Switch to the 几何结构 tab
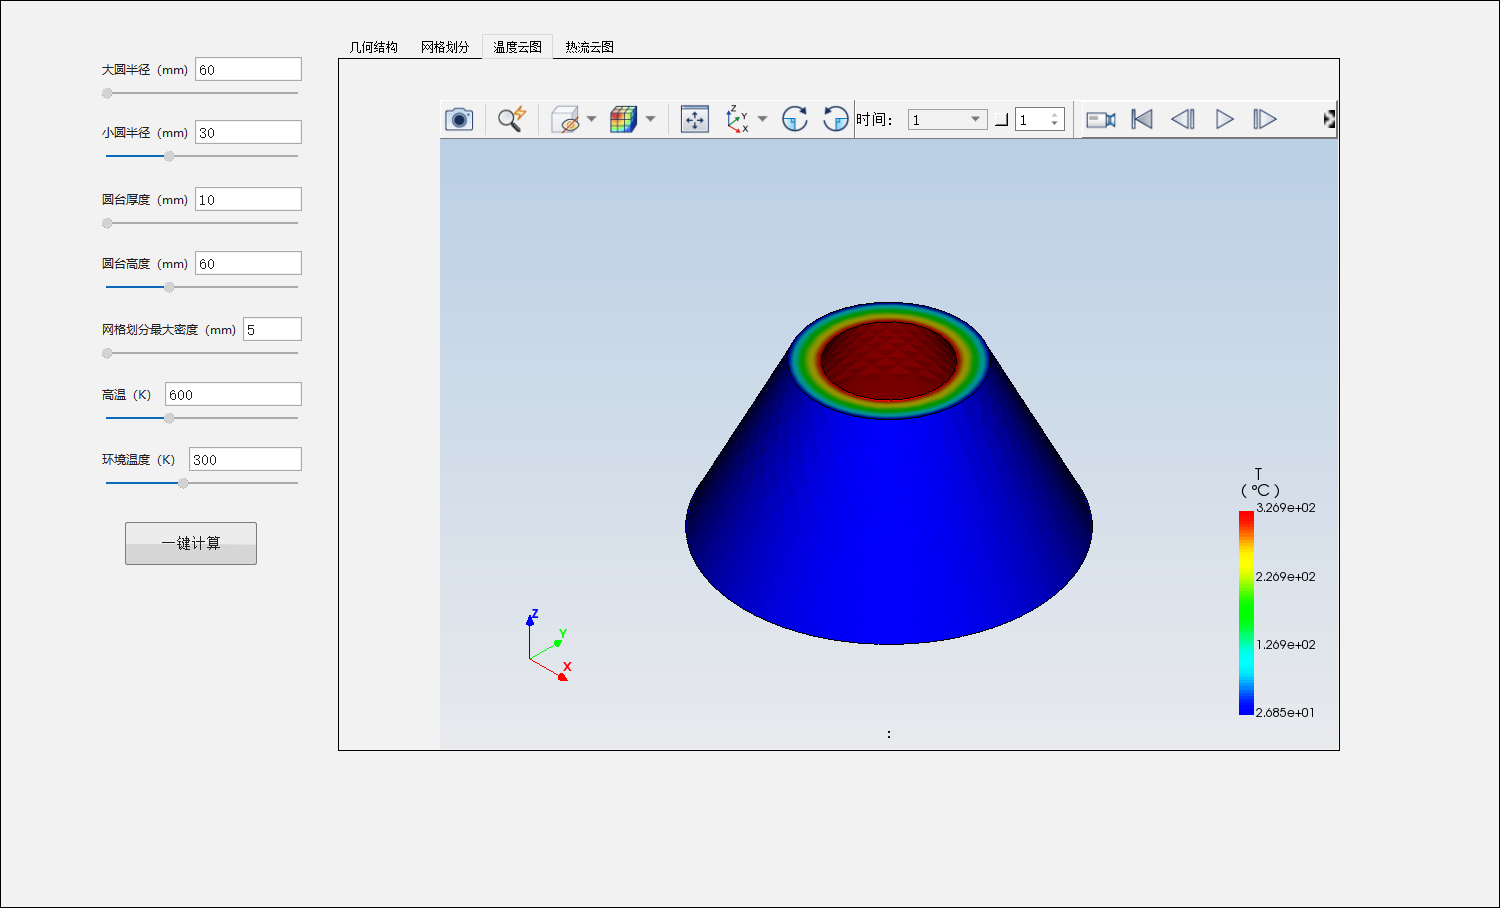The image size is (1500, 908). [x=374, y=47]
